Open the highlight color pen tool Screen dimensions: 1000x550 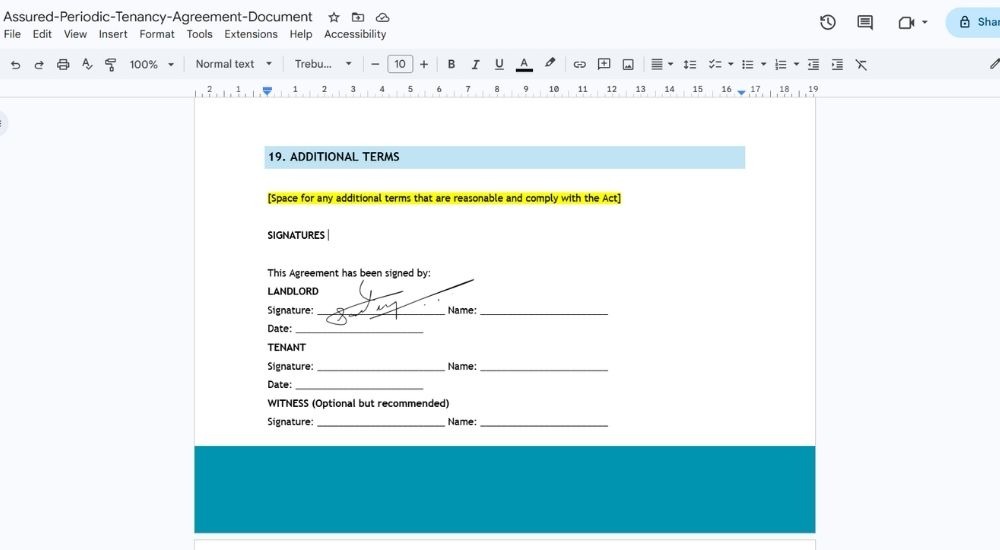[550, 63]
